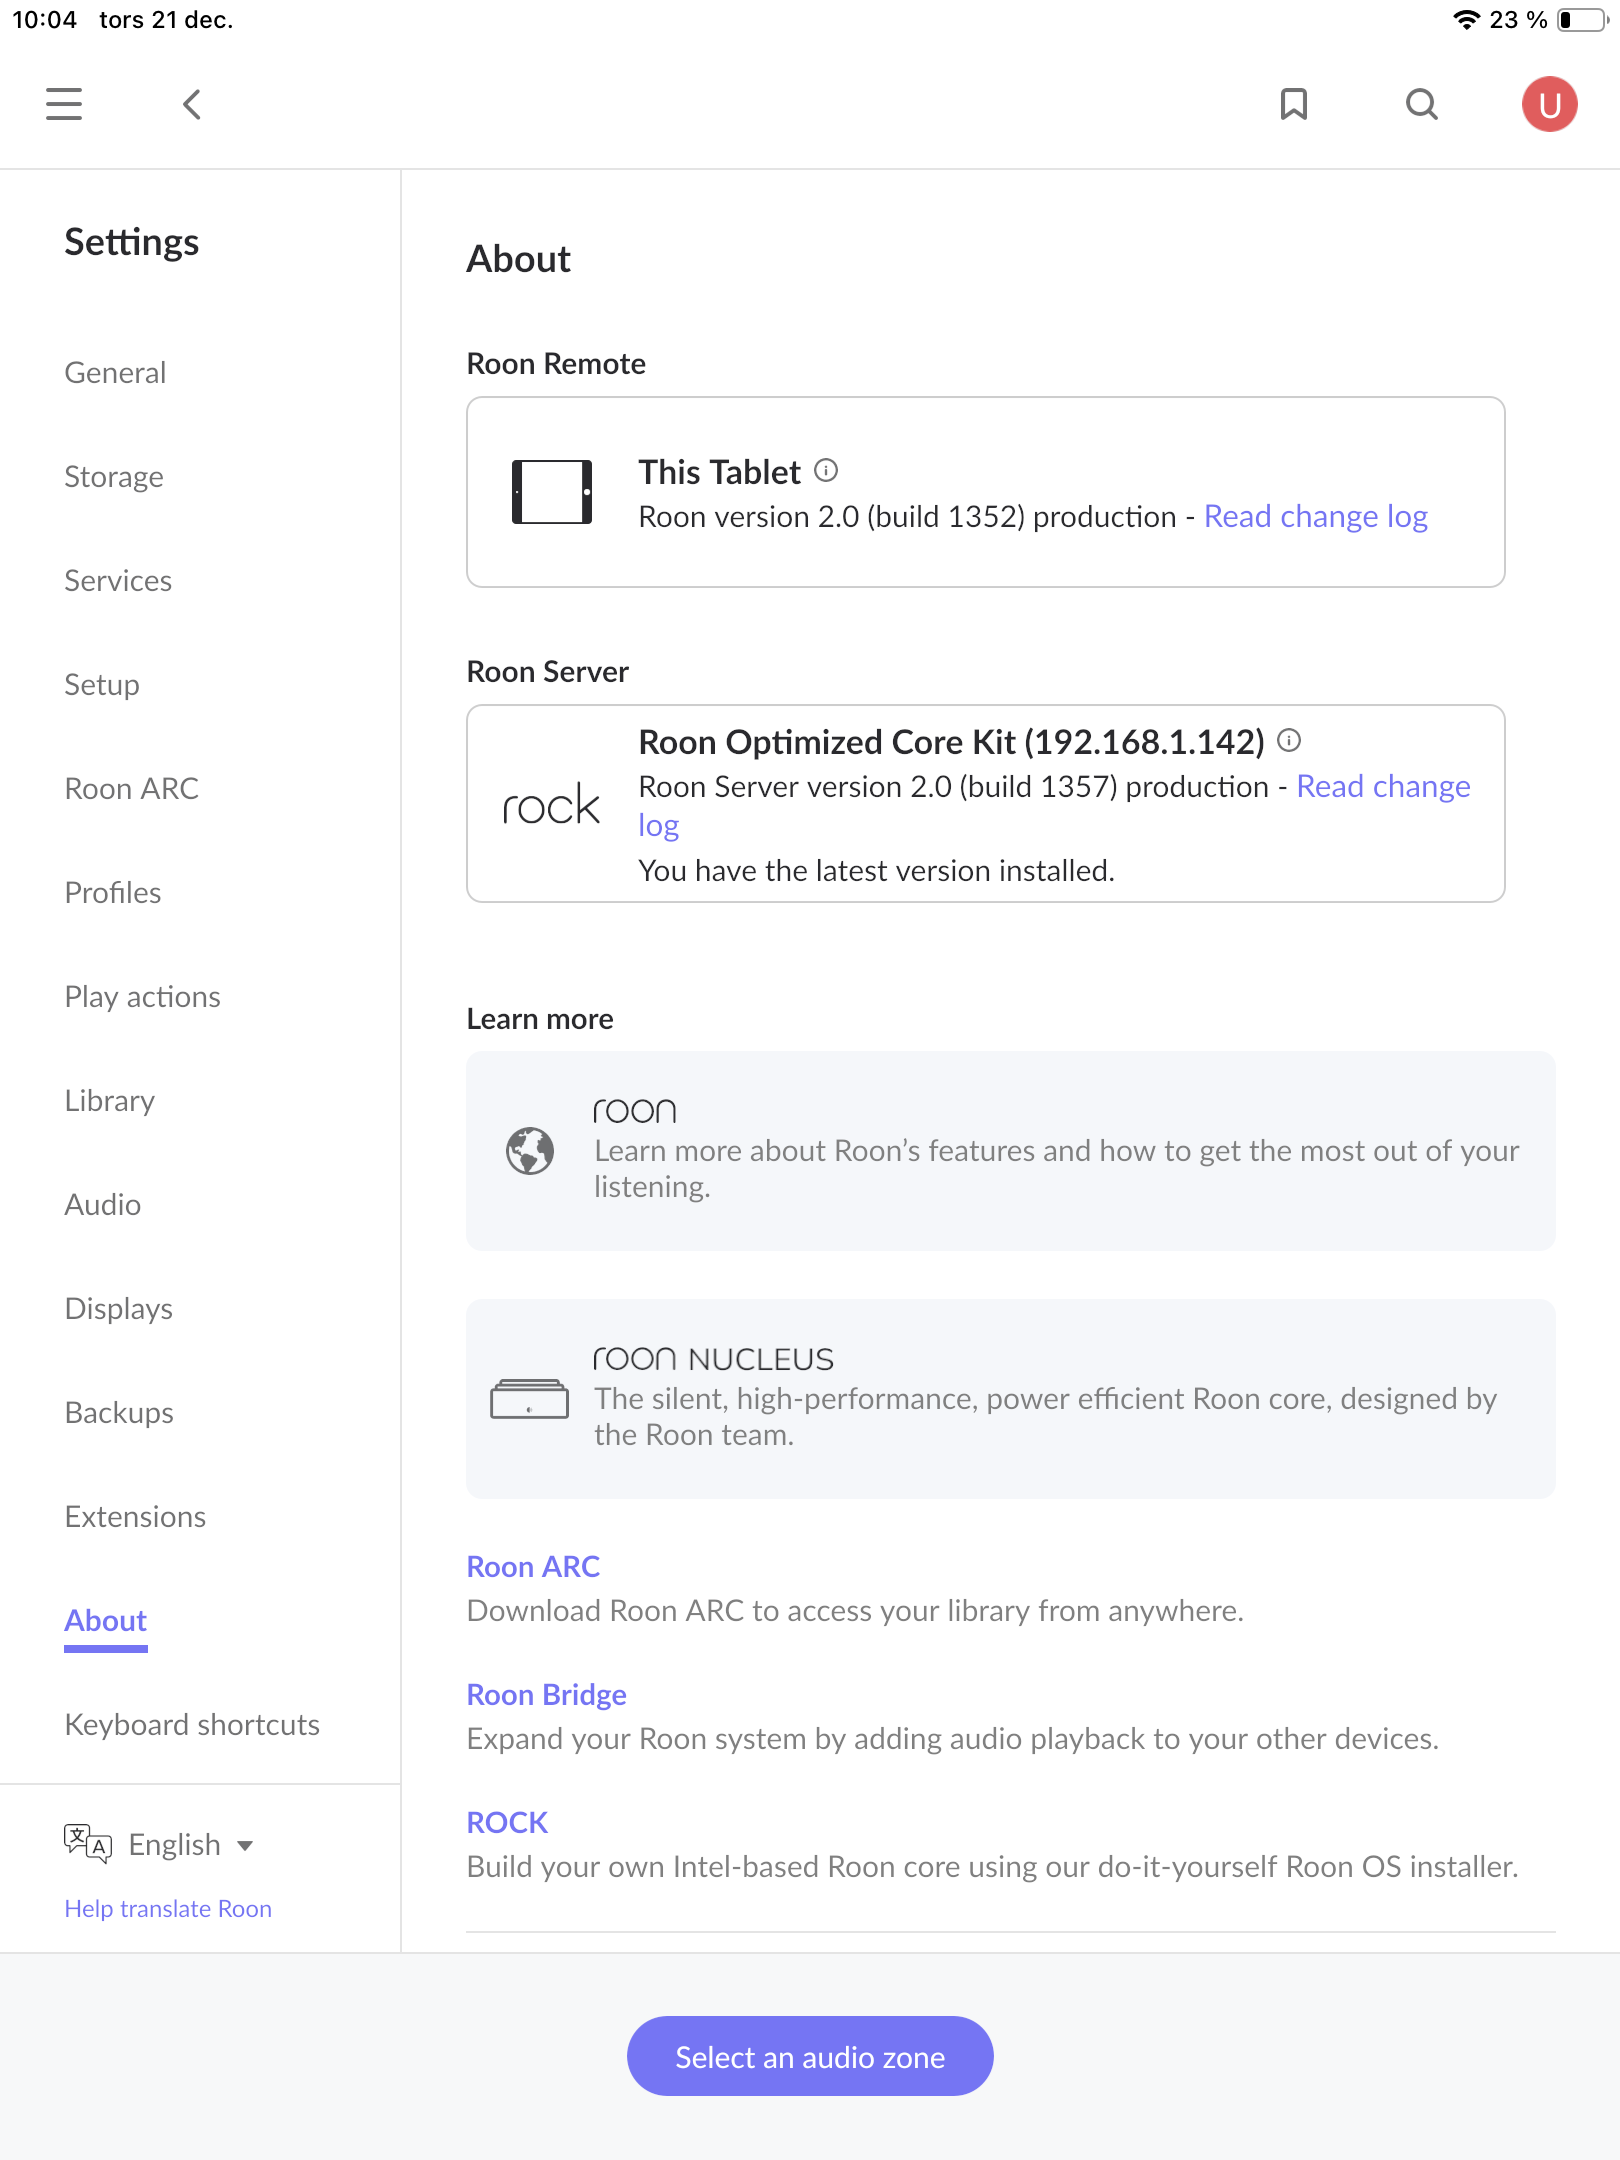This screenshot has width=1620, height=2160.
Task: Expand the English language dropdown
Action: pyautogui.click(x=190, y=1844)
